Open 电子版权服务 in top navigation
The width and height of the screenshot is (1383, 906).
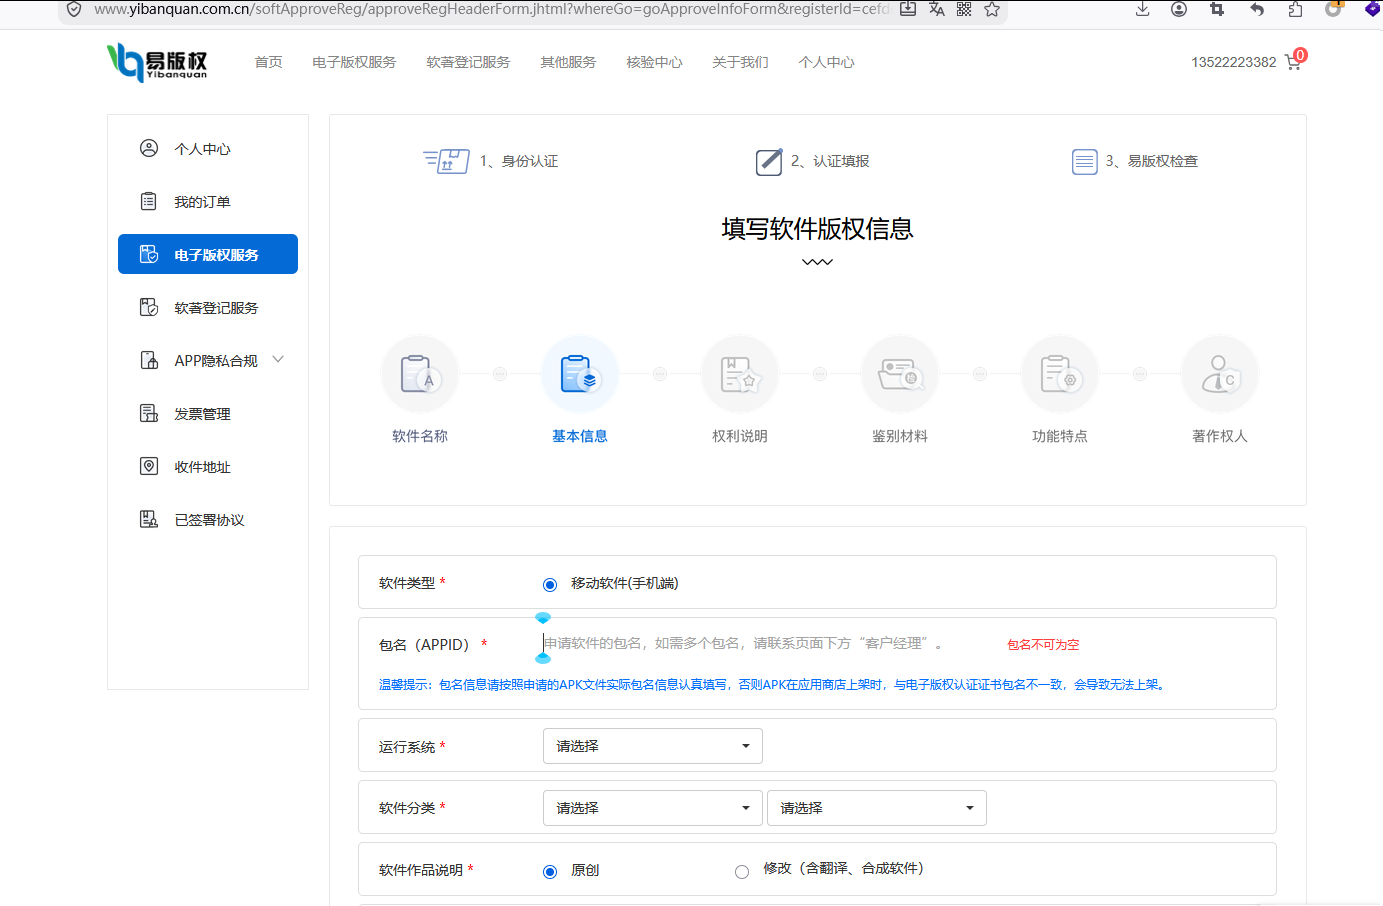coord(354,62)
